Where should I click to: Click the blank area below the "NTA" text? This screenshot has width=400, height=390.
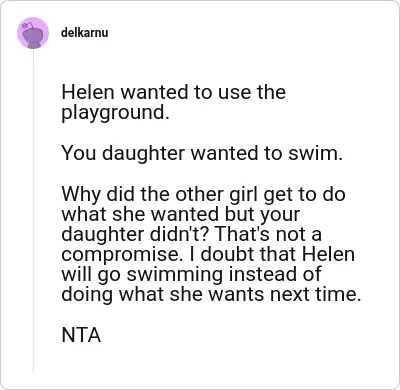pos(213,362)
